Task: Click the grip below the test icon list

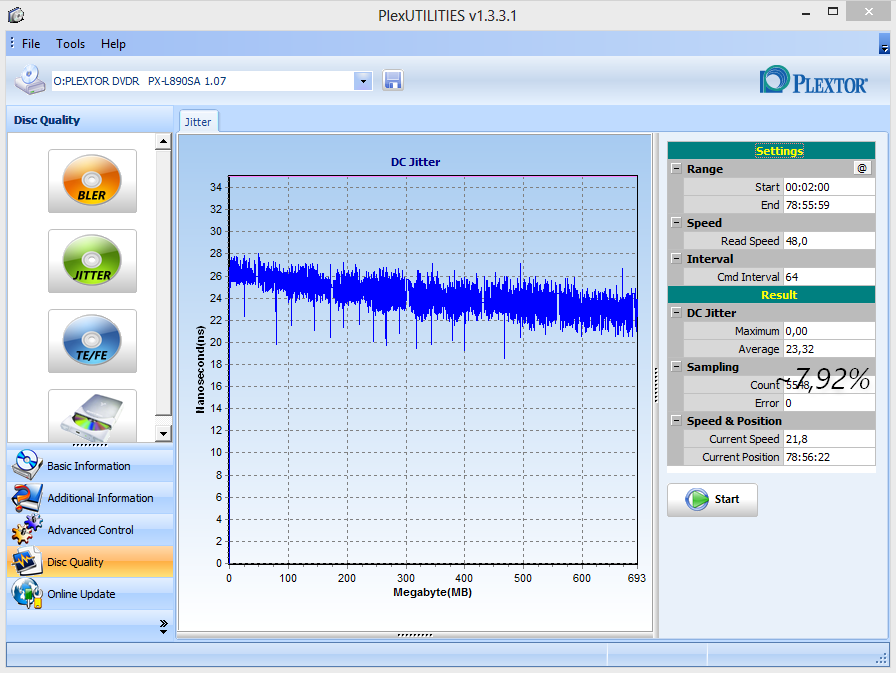Action: (90, 445)
